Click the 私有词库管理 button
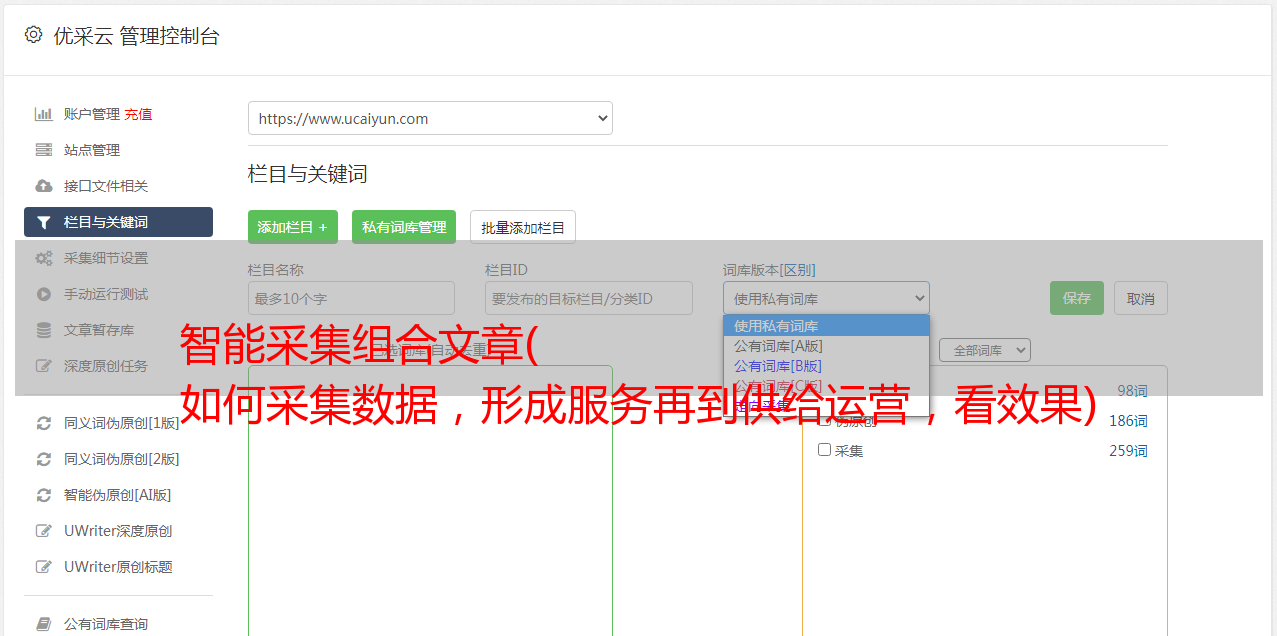 coord(404,227)
